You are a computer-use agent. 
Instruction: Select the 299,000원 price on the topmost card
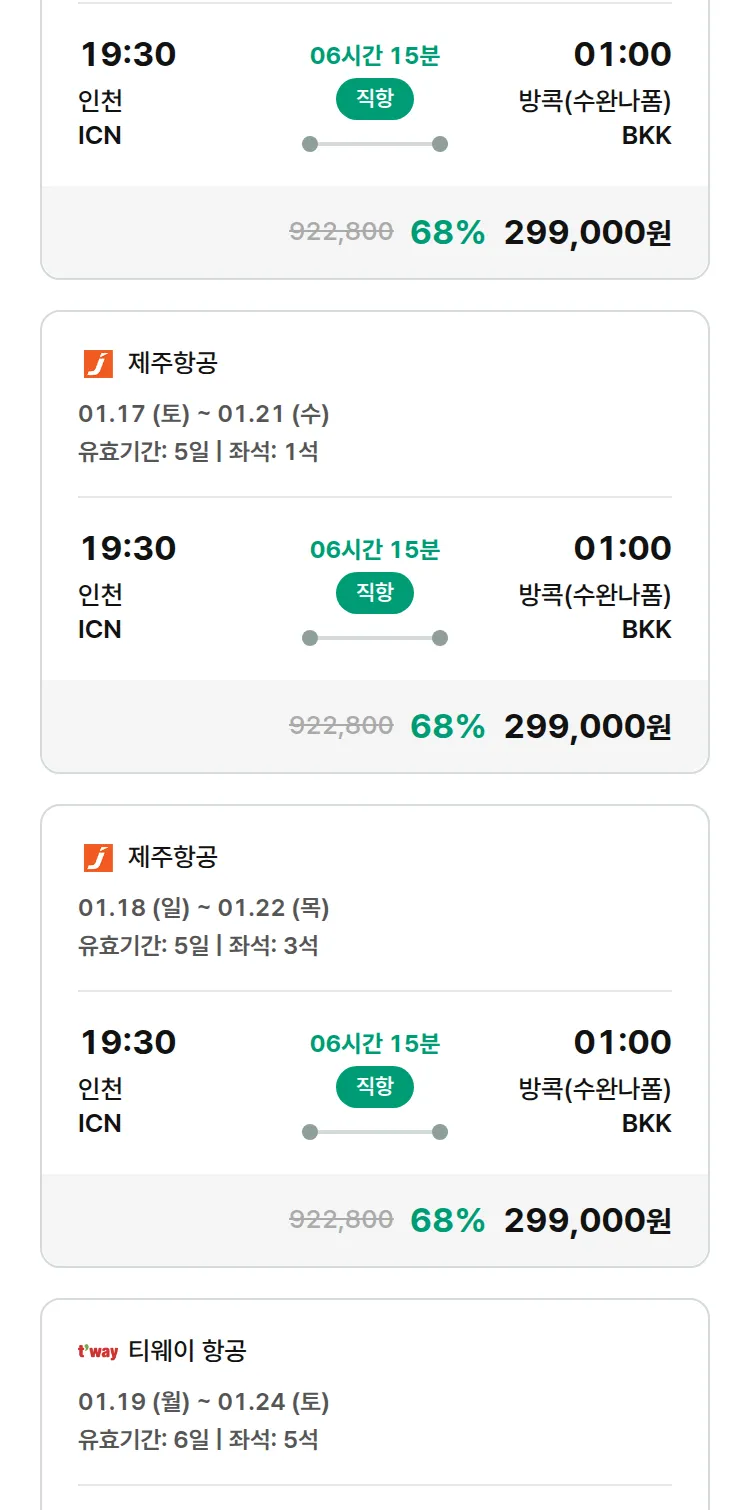587,233
